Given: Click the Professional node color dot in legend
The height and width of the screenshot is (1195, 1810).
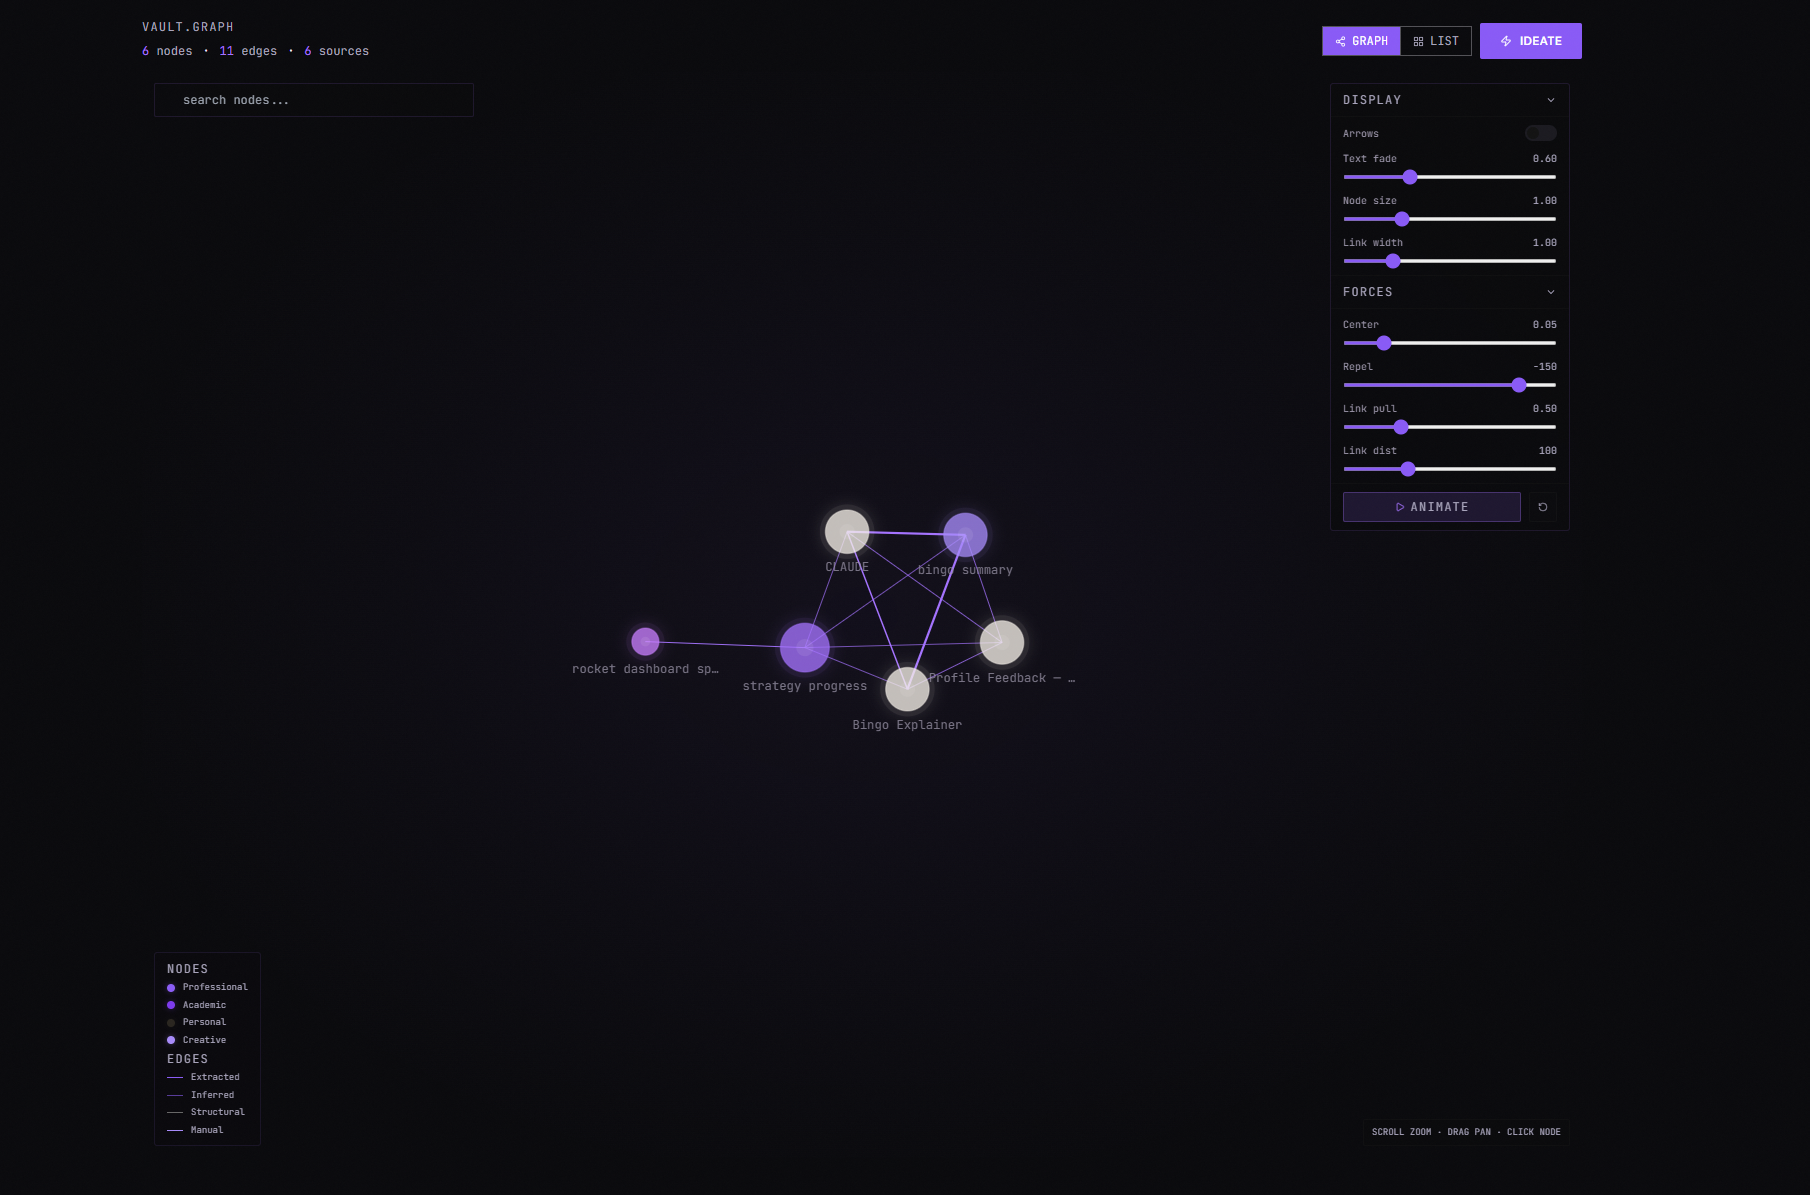Looking at the screenshot, I should pyautogui.click(x=170, y=987).
